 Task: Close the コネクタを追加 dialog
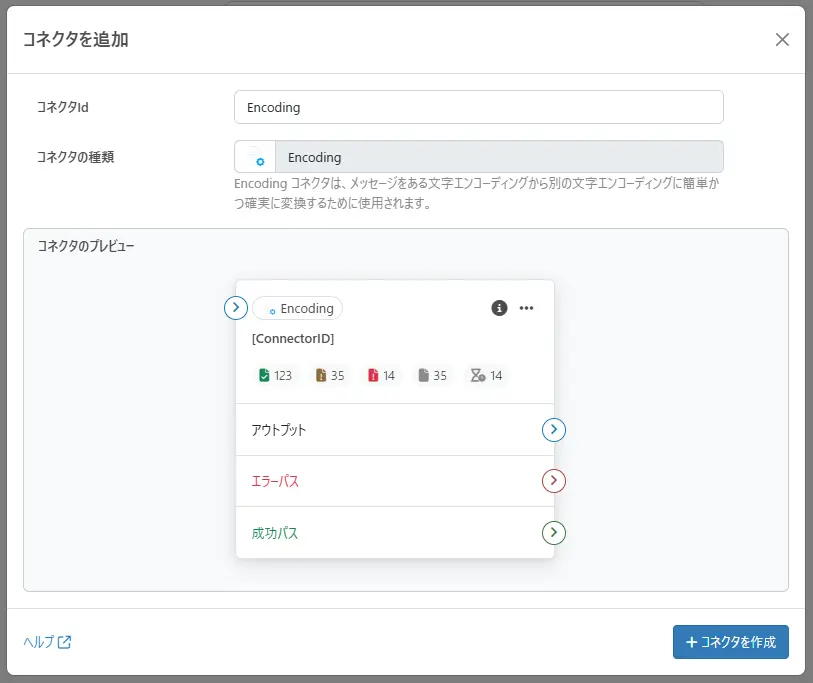(783, 40)
